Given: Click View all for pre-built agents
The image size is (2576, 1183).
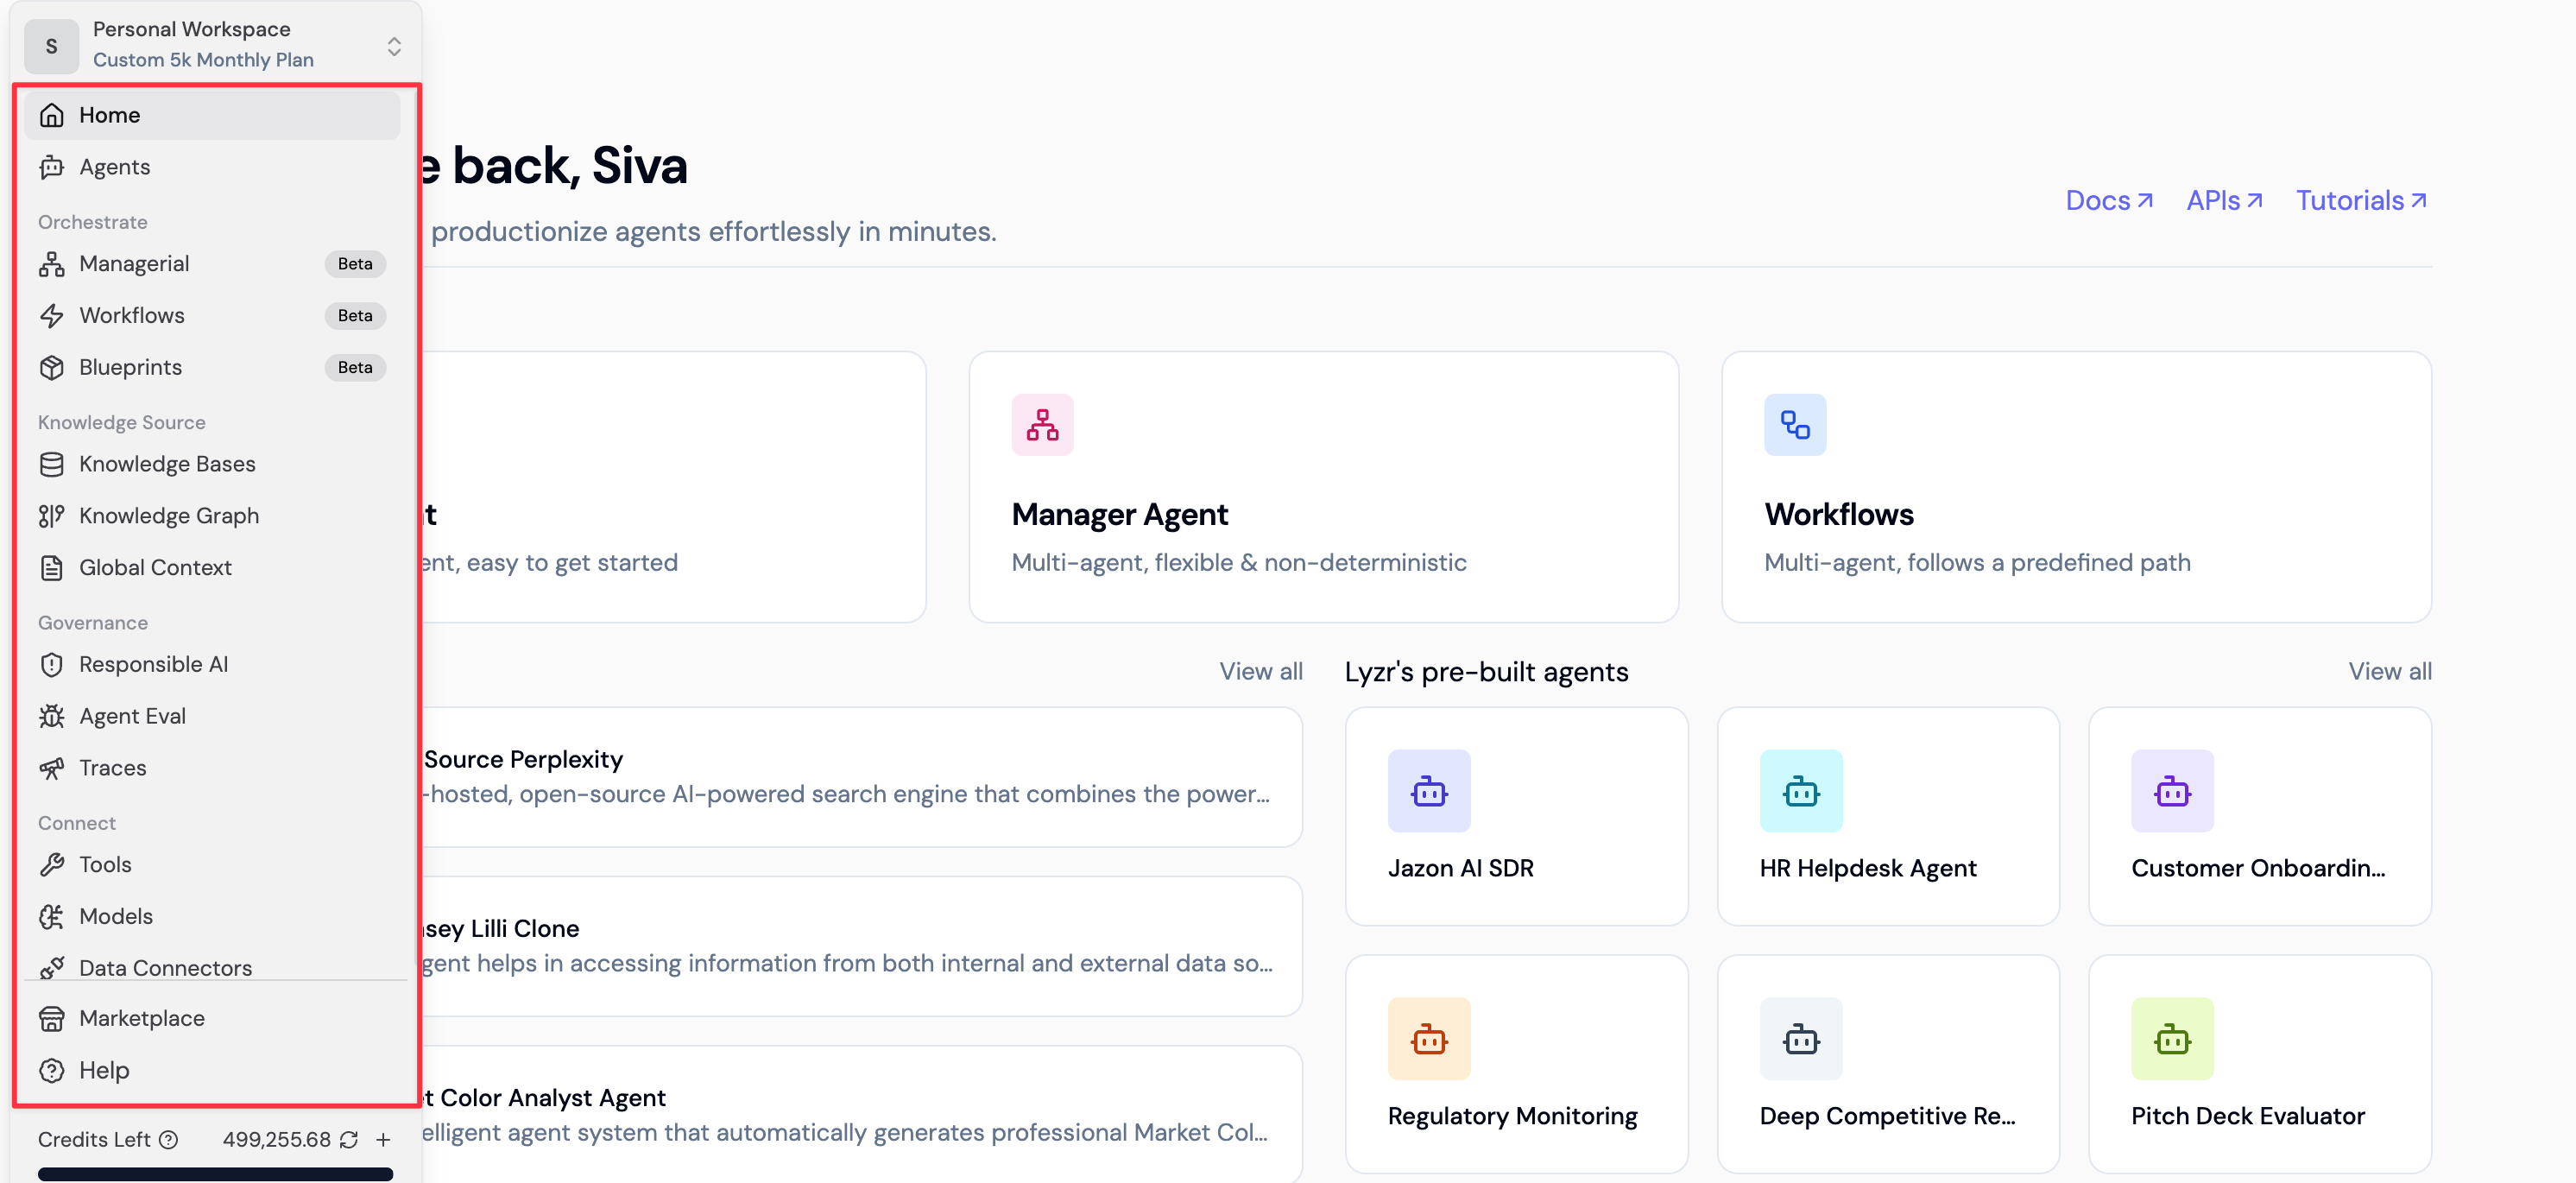Looking at the screenshot, I should point(2389,672).
